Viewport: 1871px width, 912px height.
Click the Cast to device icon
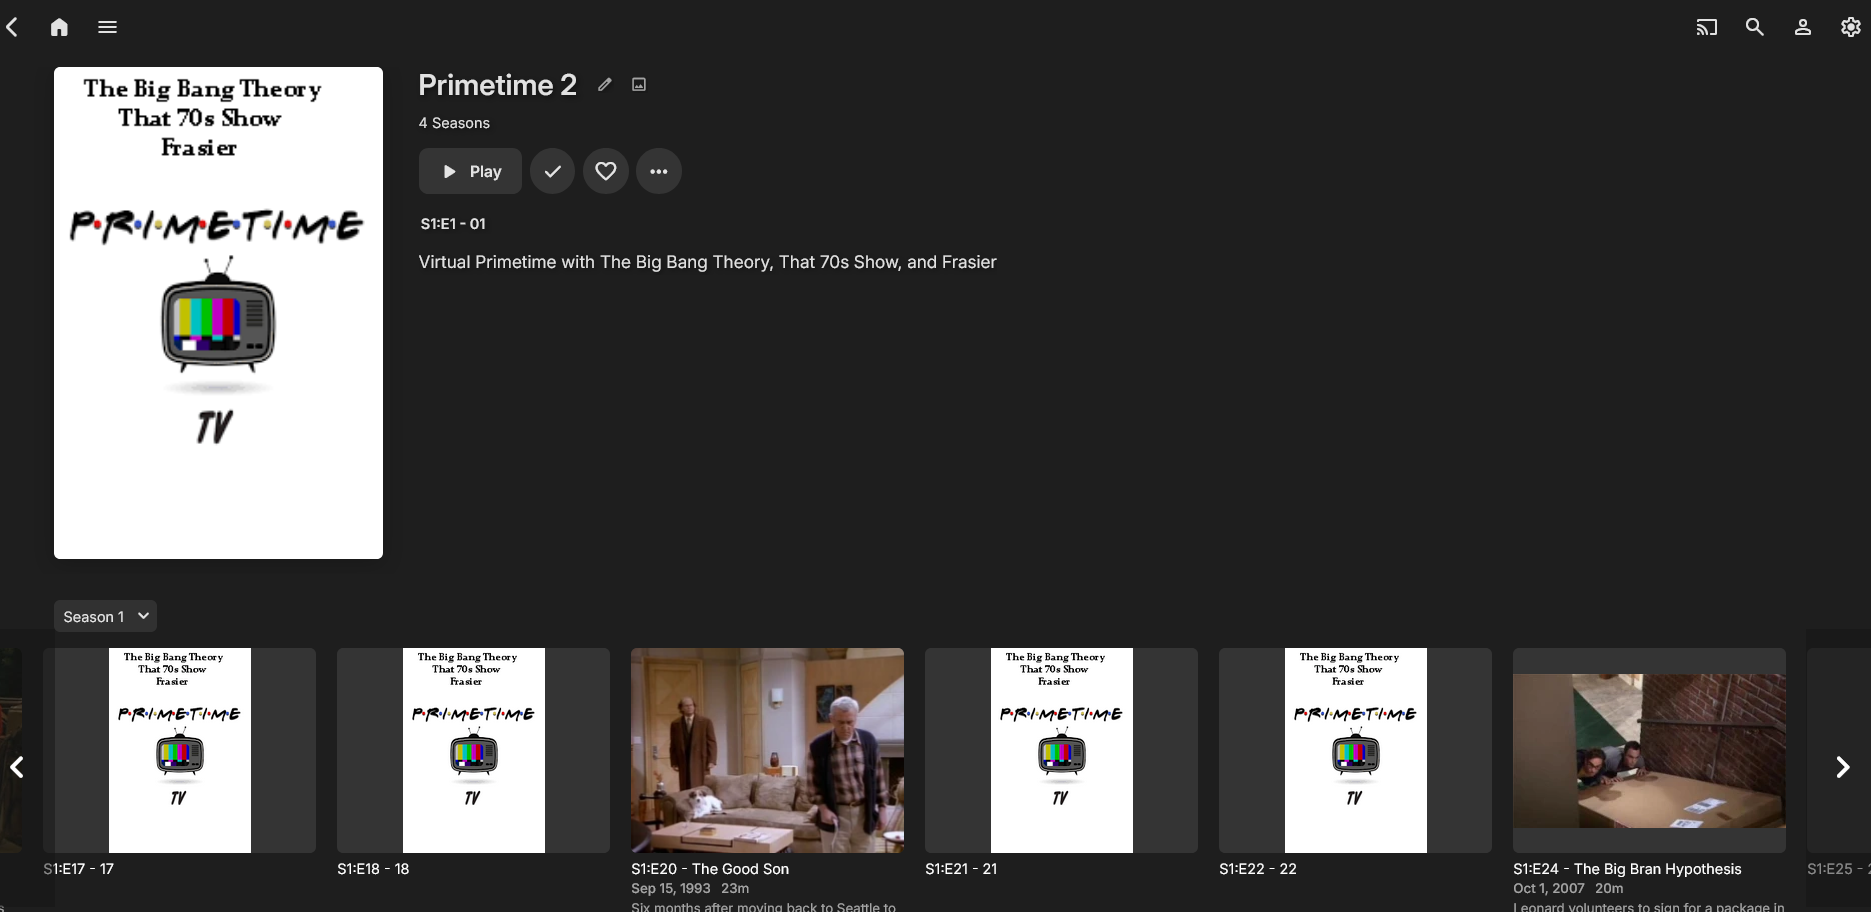pos(1706,27)
